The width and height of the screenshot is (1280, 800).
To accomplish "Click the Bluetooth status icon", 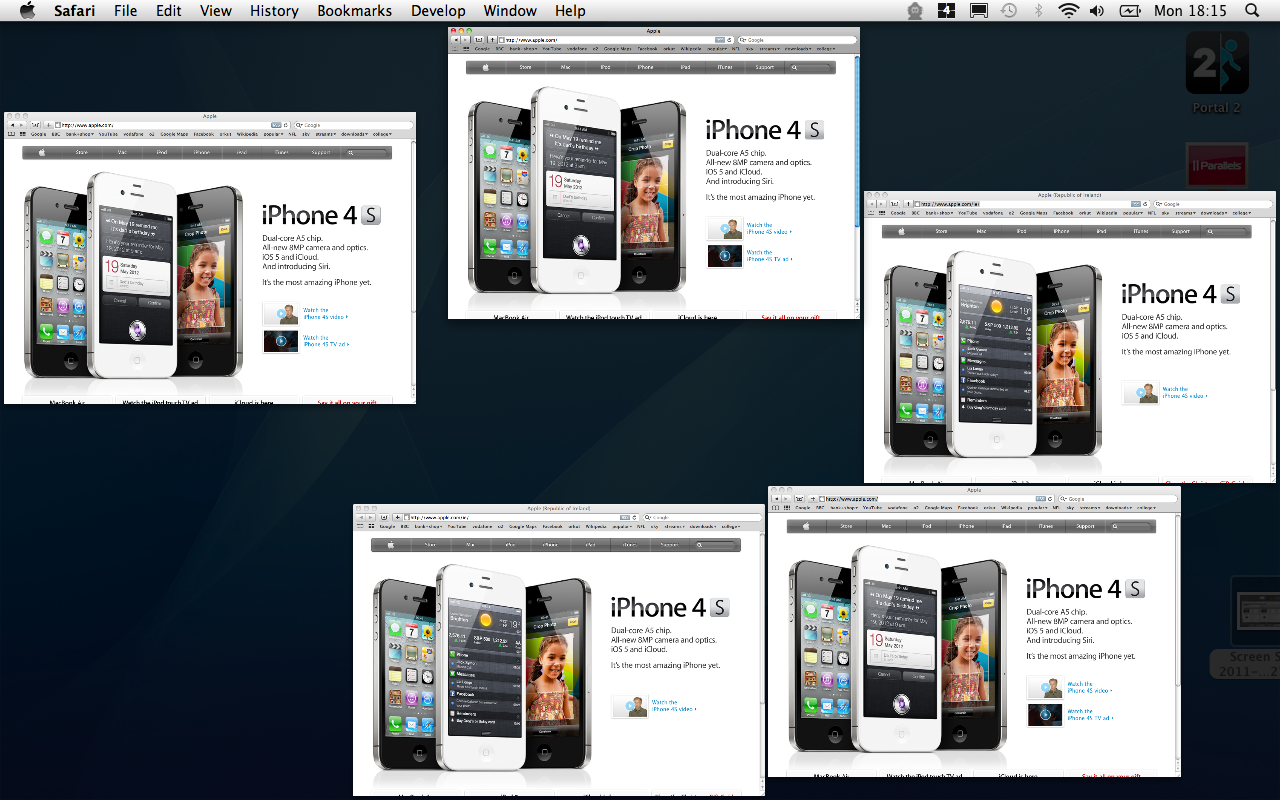I will pyautogui.click(x=1038, y=10).
